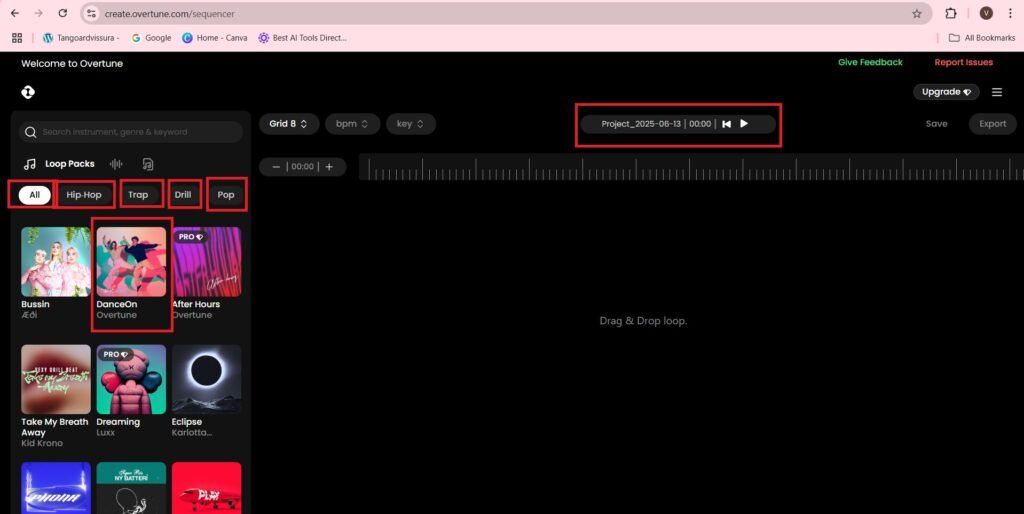Click the search magnifier icon
The width and height of the screenshot is (1024, 514).
pyautogui.click(x=30, y=132)
